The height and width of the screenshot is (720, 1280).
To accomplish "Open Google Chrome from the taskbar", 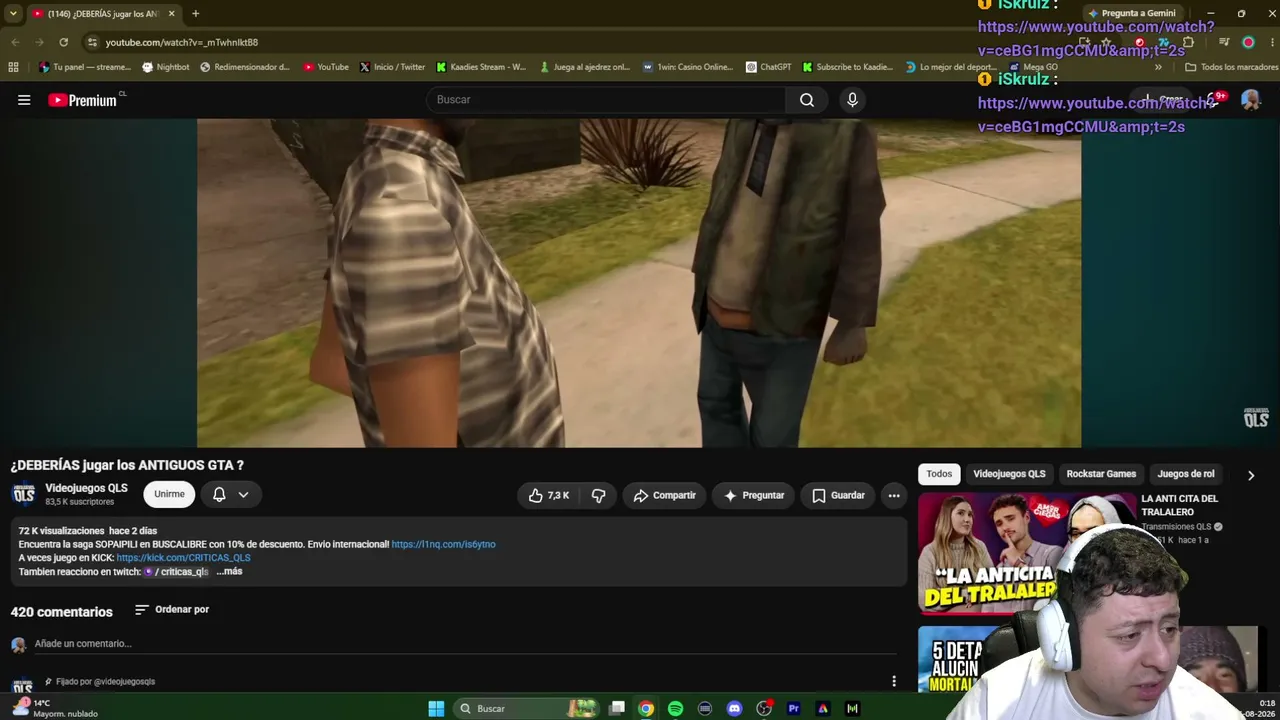I will [x=646, y=708].
